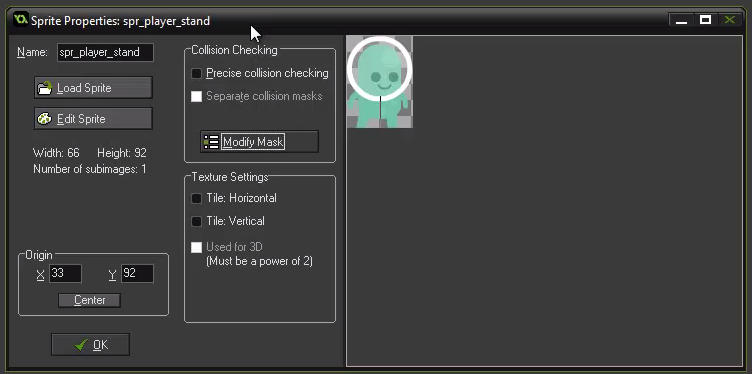Screen dimensions: 752x374
Task: Click the Center origin button
Action: pyautogui.click(x=89, y=300)
